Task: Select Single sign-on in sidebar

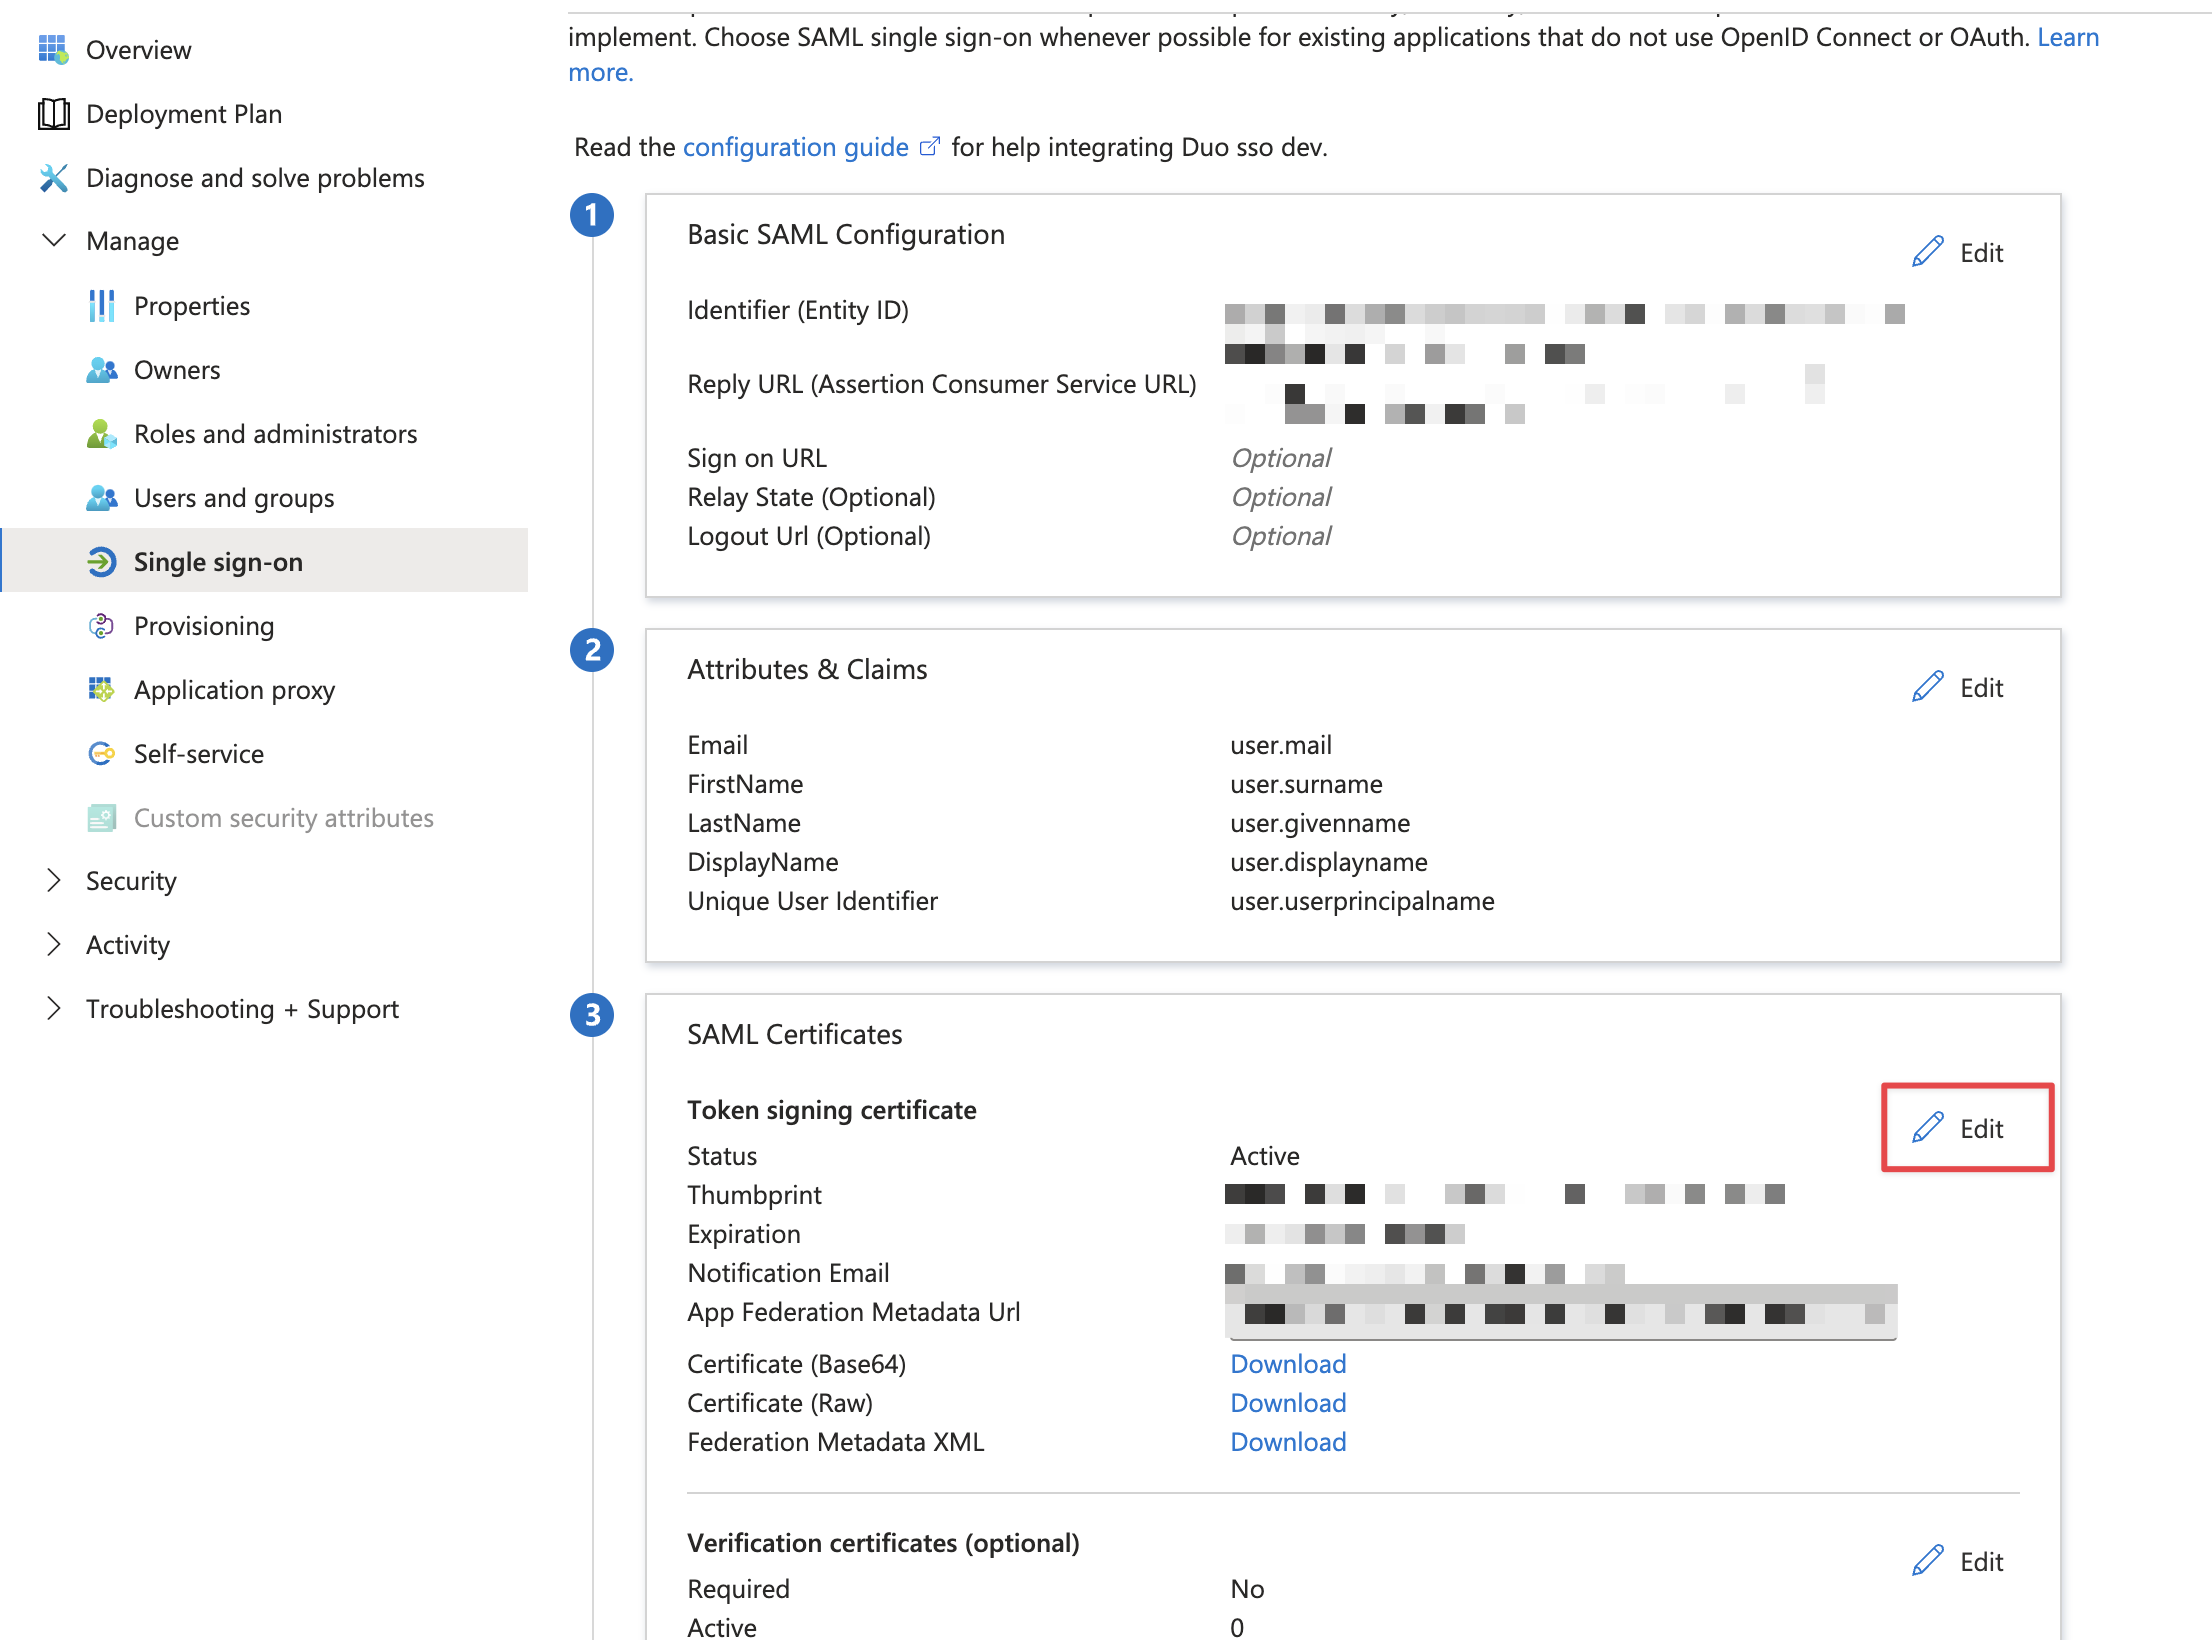Action: pyautogui.click(x=218, y=562)
